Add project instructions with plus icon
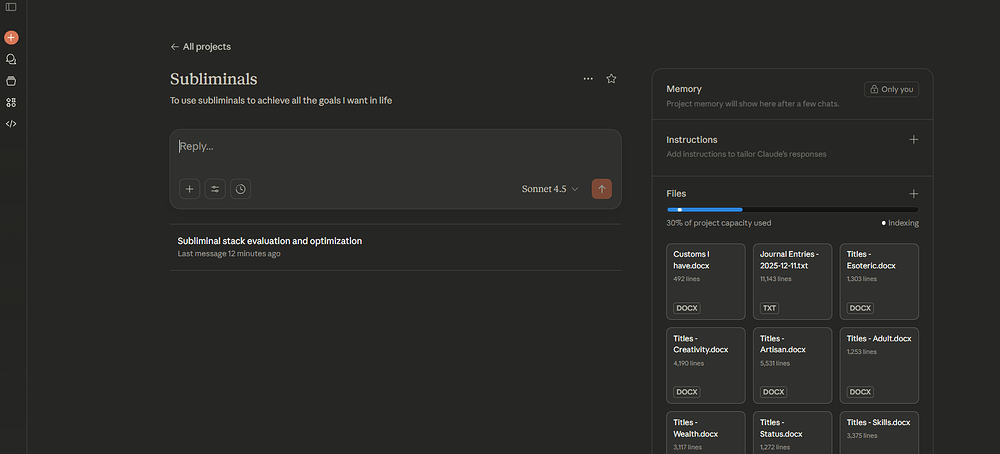Screen dimensions: 1000x454 pyautogui.click(x=913, y=140)
